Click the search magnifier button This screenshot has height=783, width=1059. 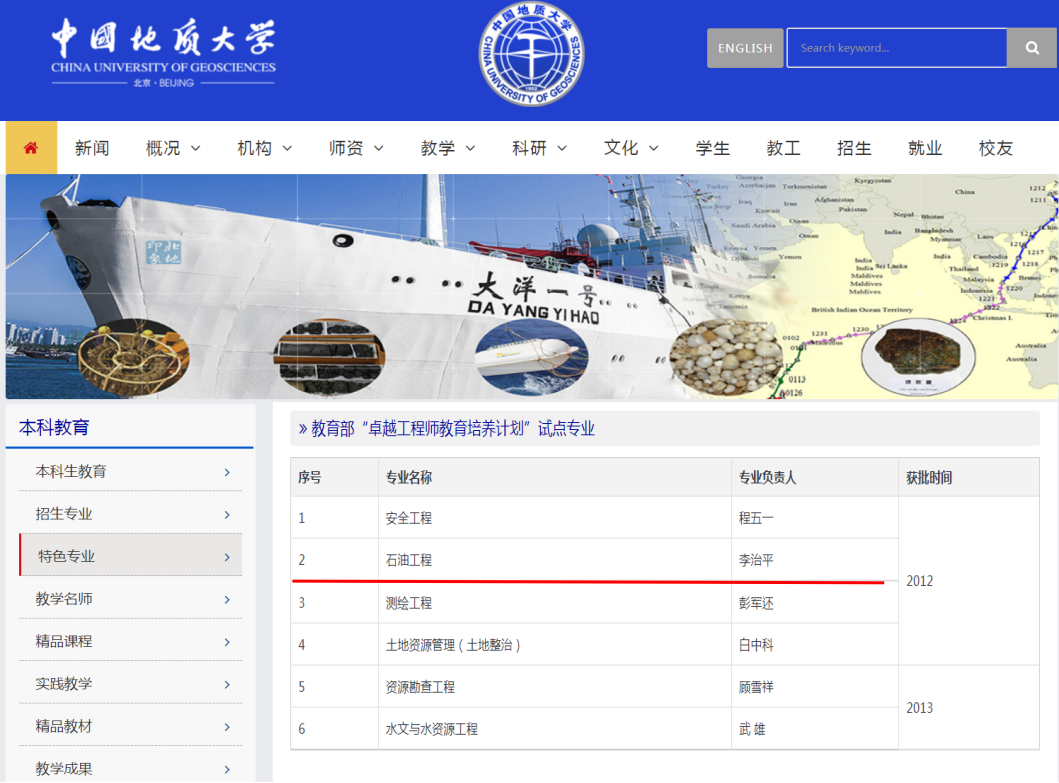coord(1032,48)
